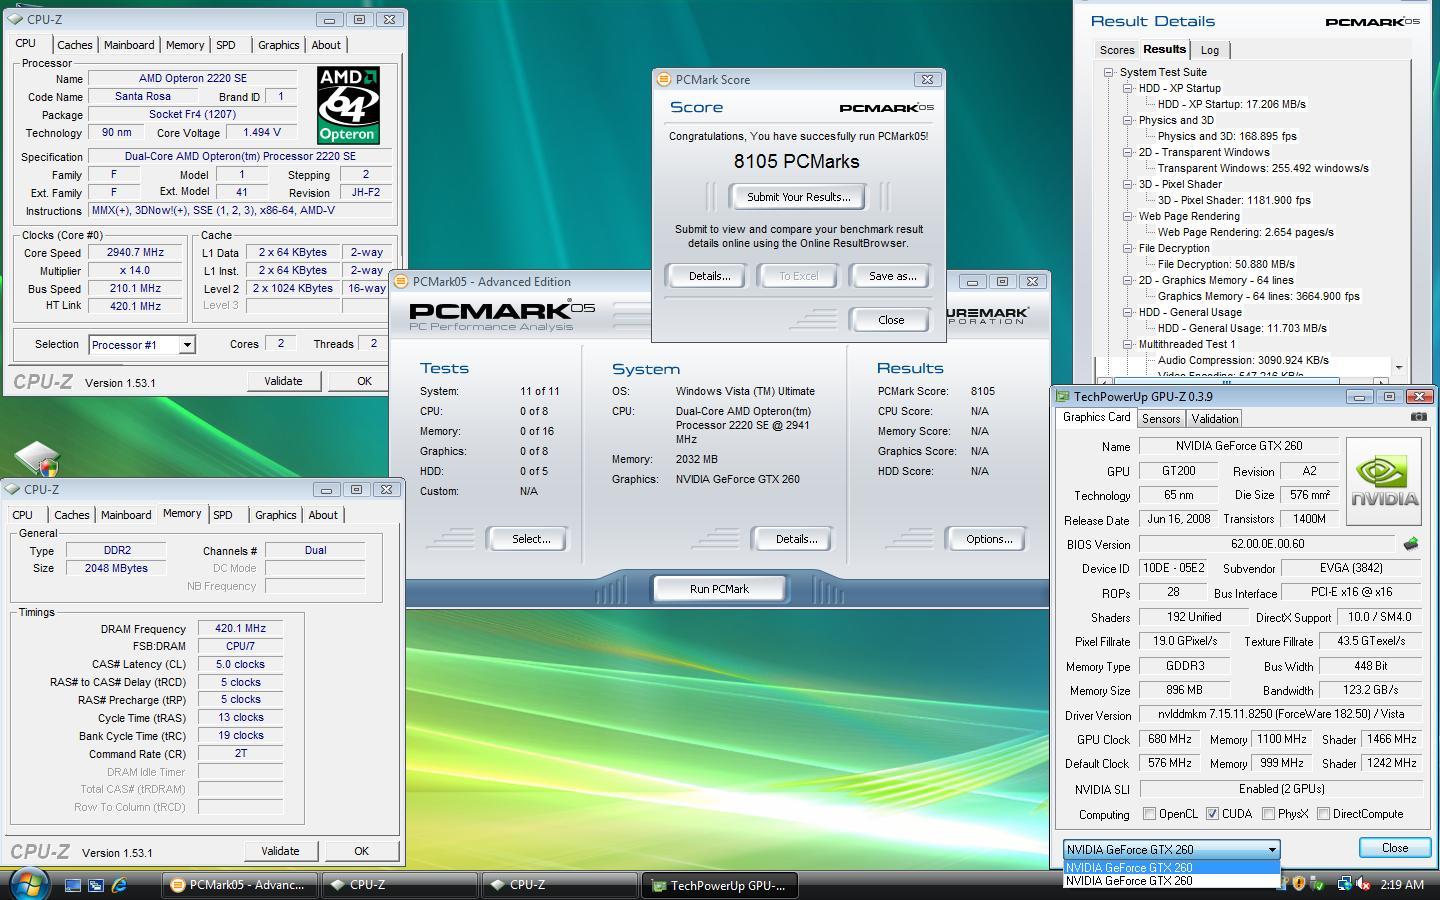Click the PCMark05 Advanced Edition title bar icon
The width and height of the screenshot is (1440, 900).
[400, 281]
